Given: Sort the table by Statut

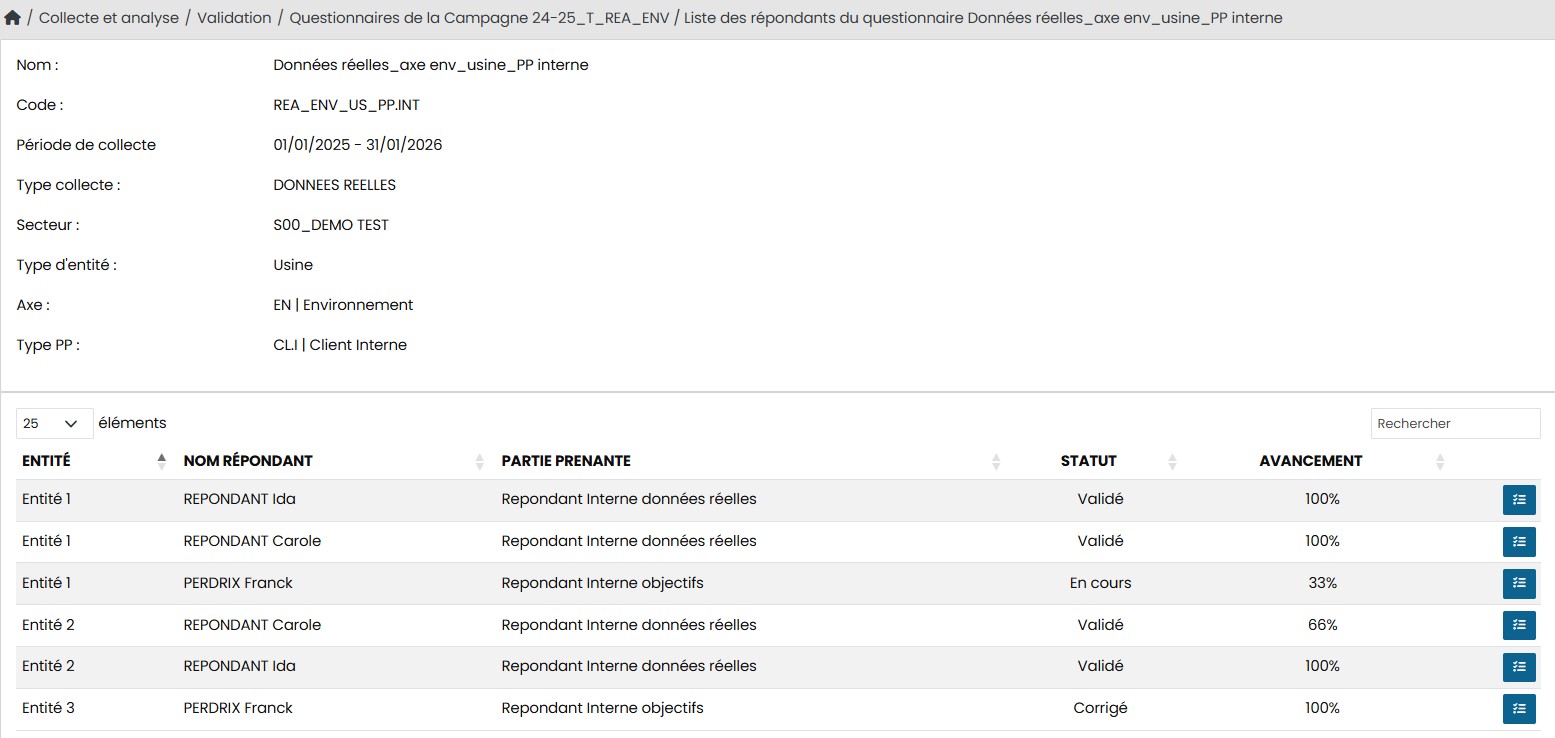Looking at the screenshot, I should tap(1172, 461).
